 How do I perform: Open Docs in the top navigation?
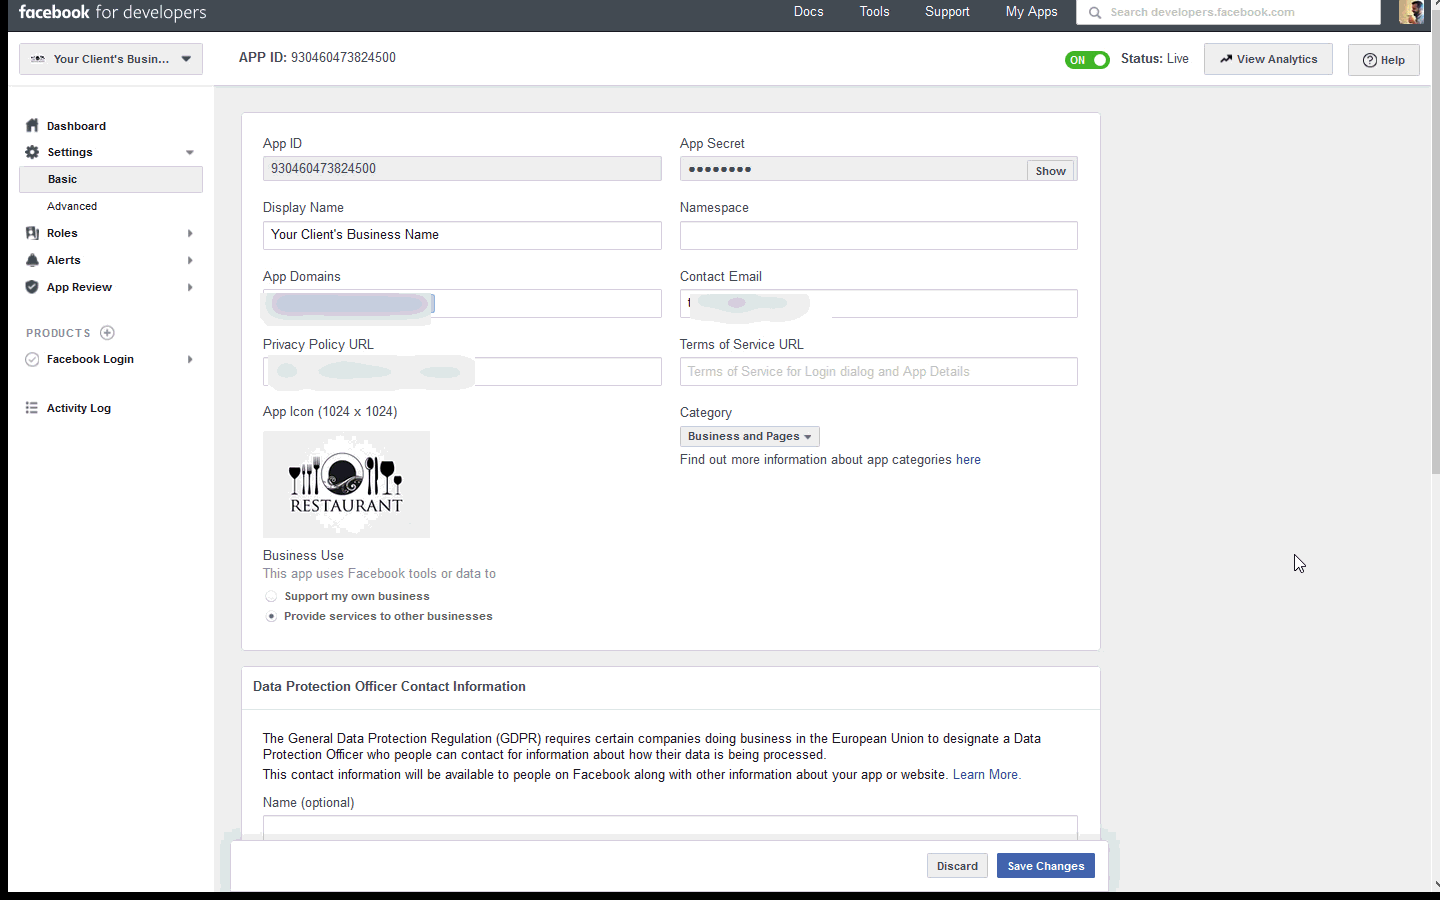(x=809, y=12)
